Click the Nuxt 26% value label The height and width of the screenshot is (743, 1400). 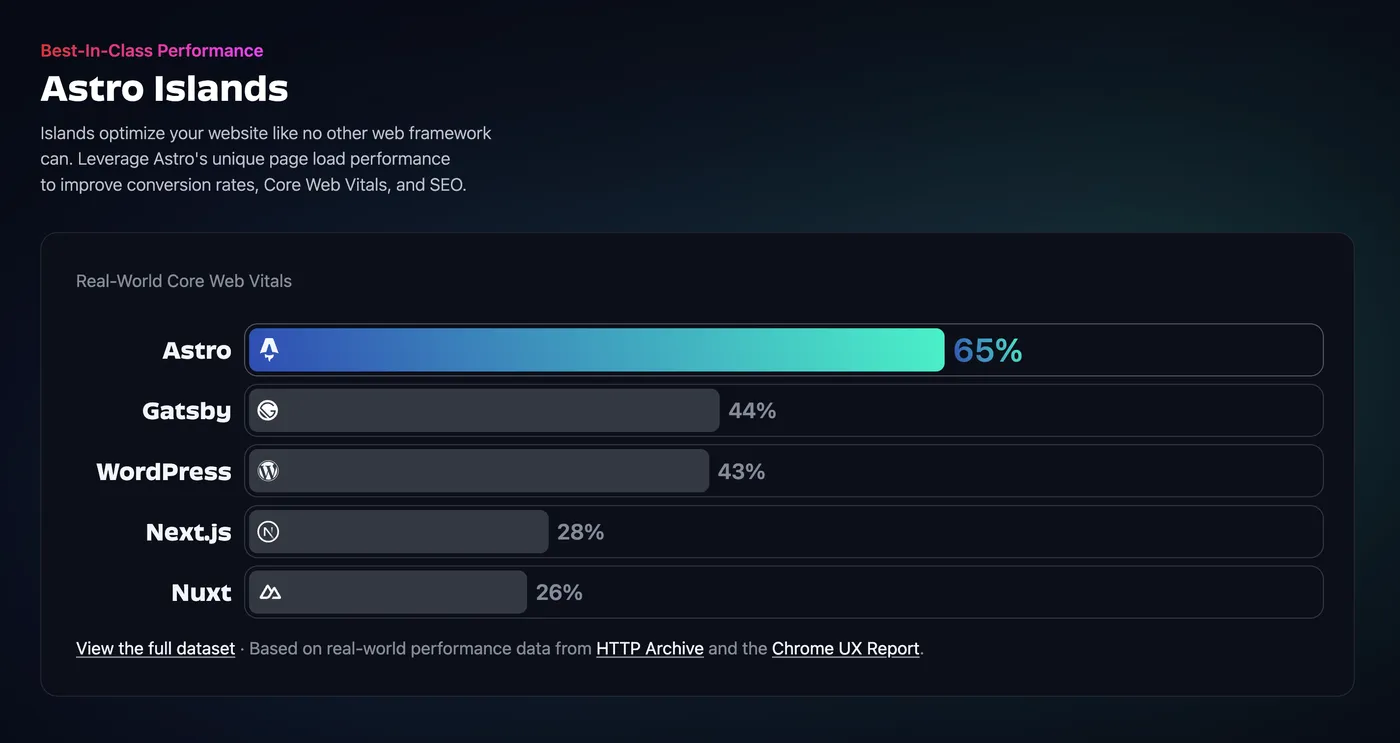pyautogui.click(x=559, y=592)
